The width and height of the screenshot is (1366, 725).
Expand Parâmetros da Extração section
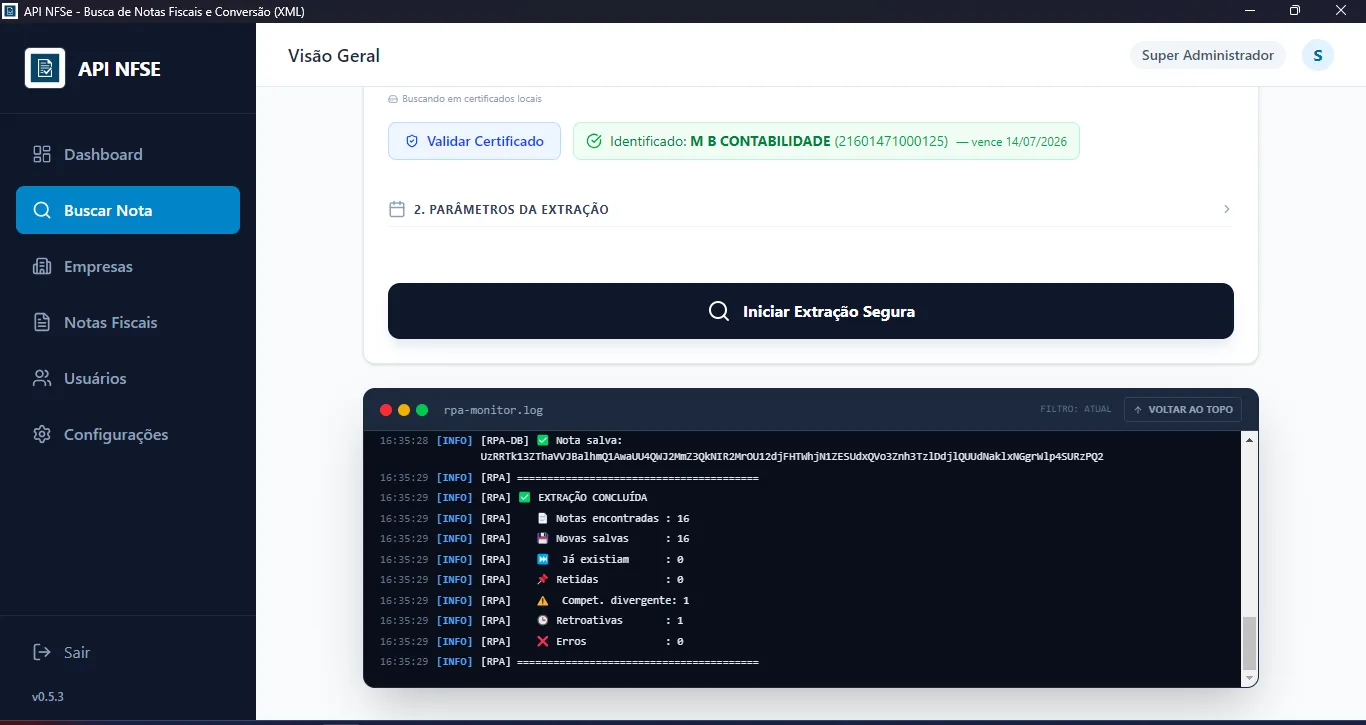[810, 209]
